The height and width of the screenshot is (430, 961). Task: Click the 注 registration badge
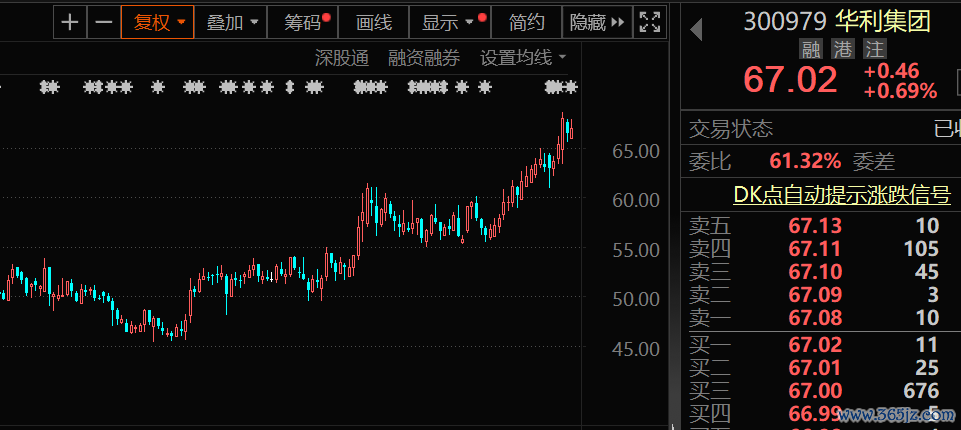coord(874,49)
